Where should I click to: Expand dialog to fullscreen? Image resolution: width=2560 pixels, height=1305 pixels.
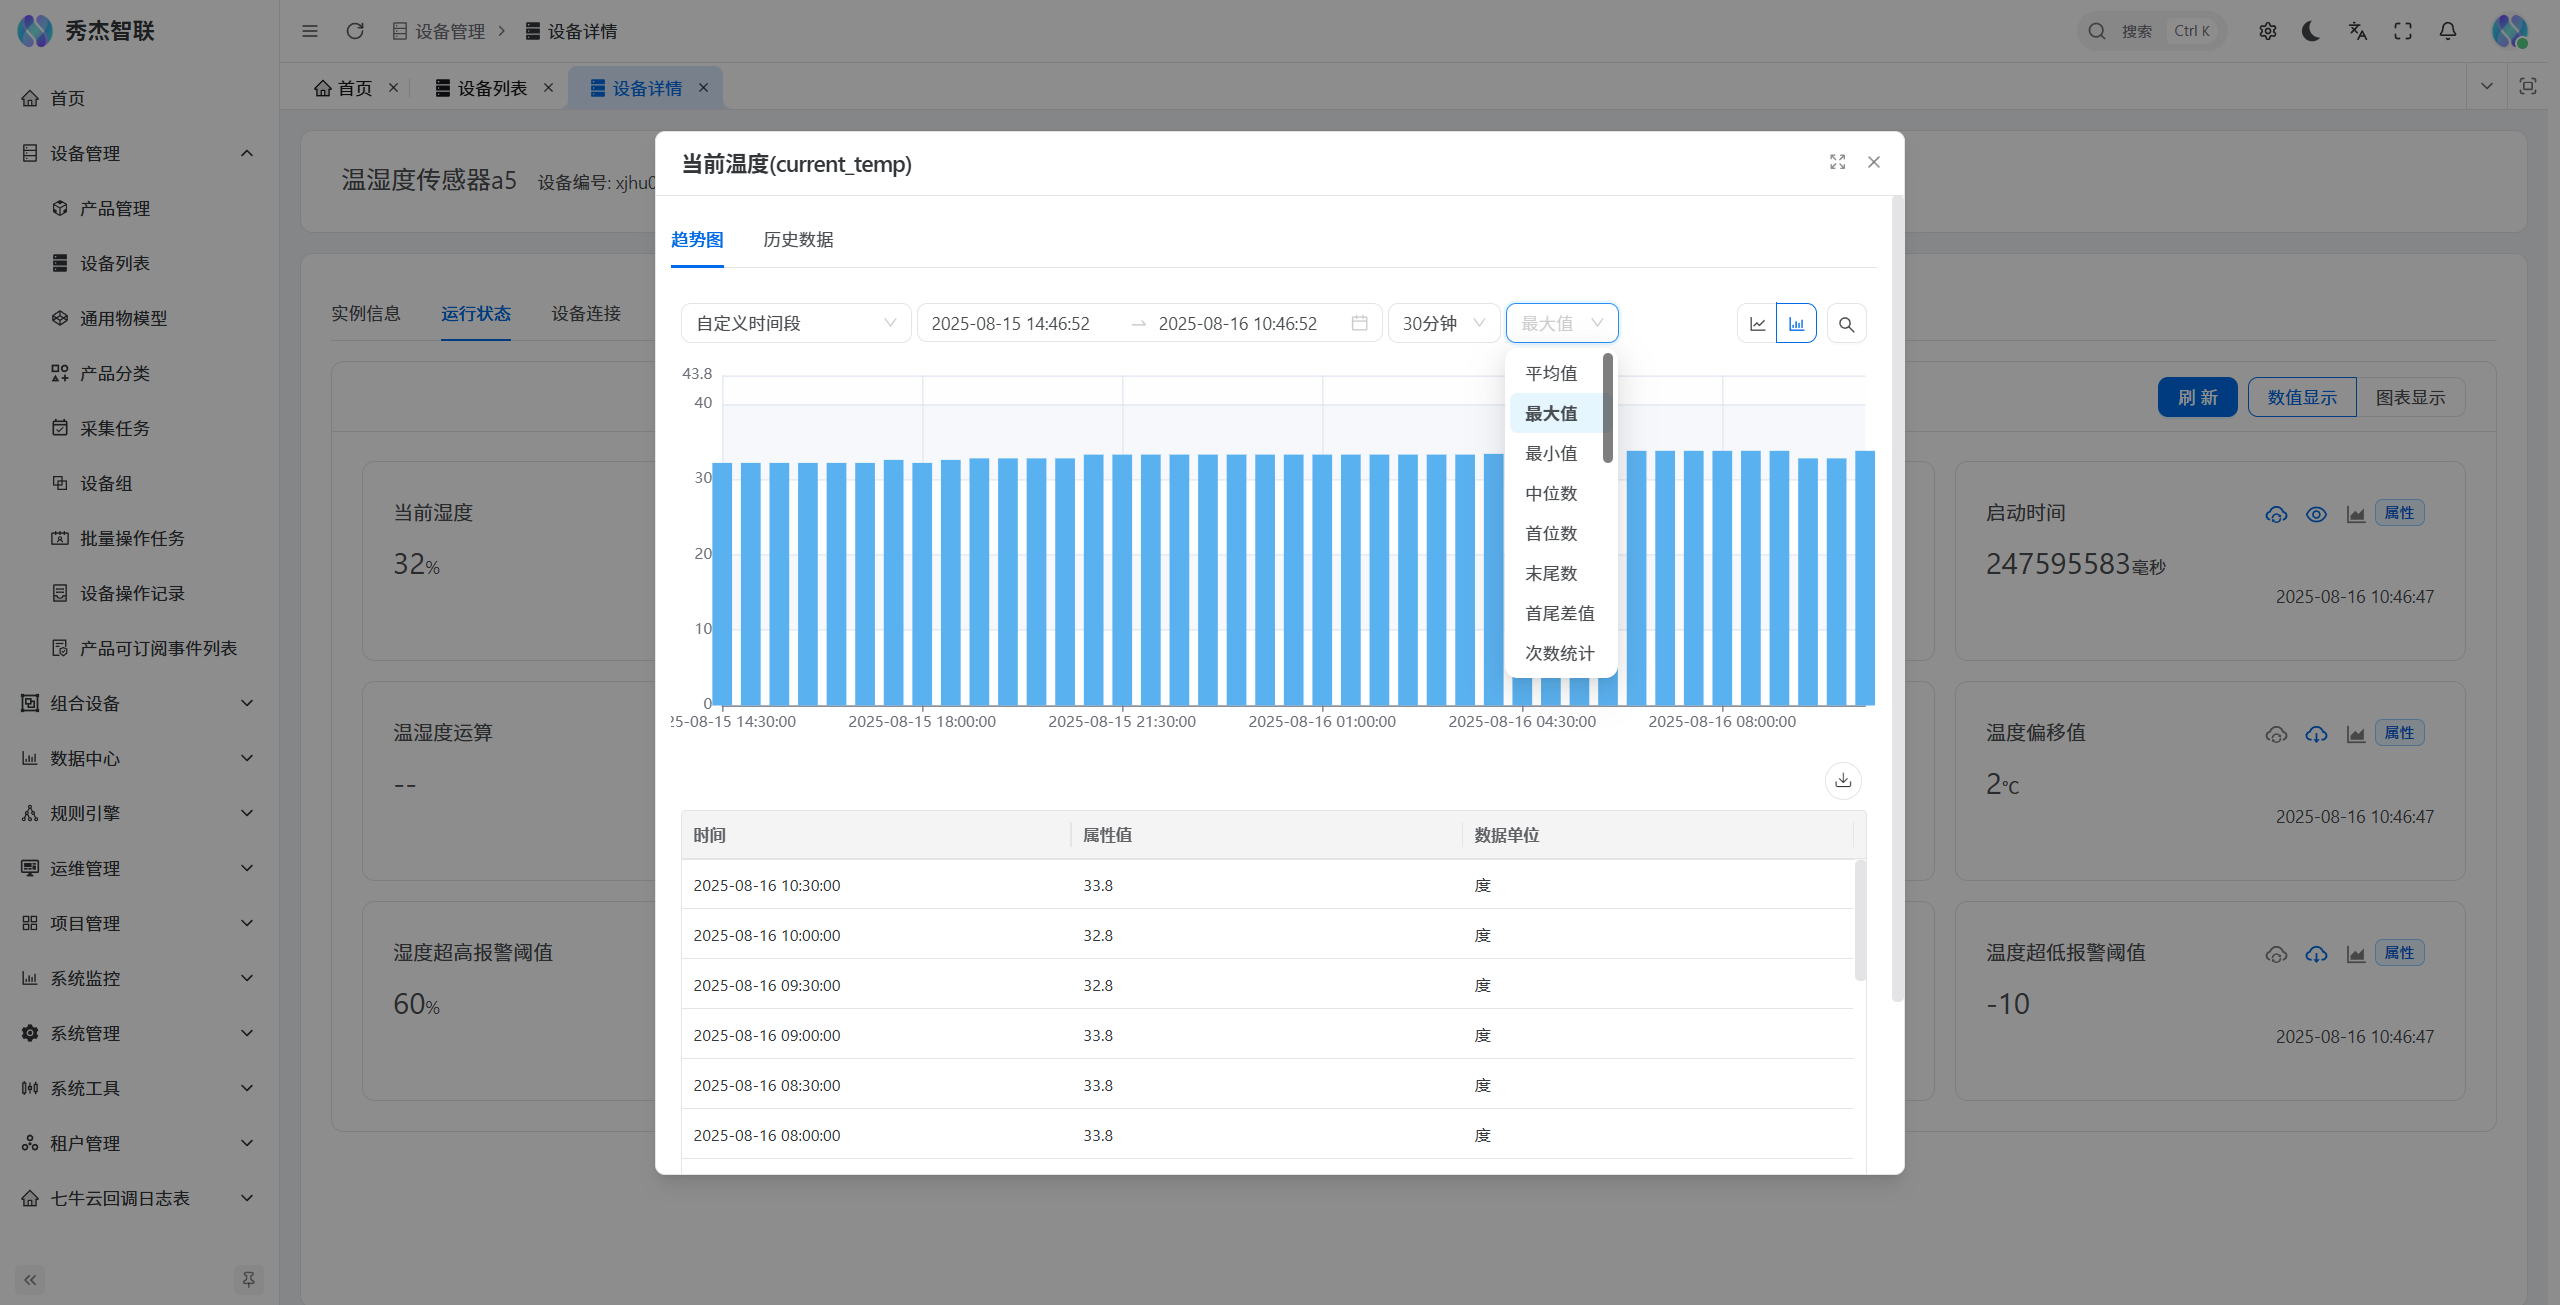click(1837, 162)
